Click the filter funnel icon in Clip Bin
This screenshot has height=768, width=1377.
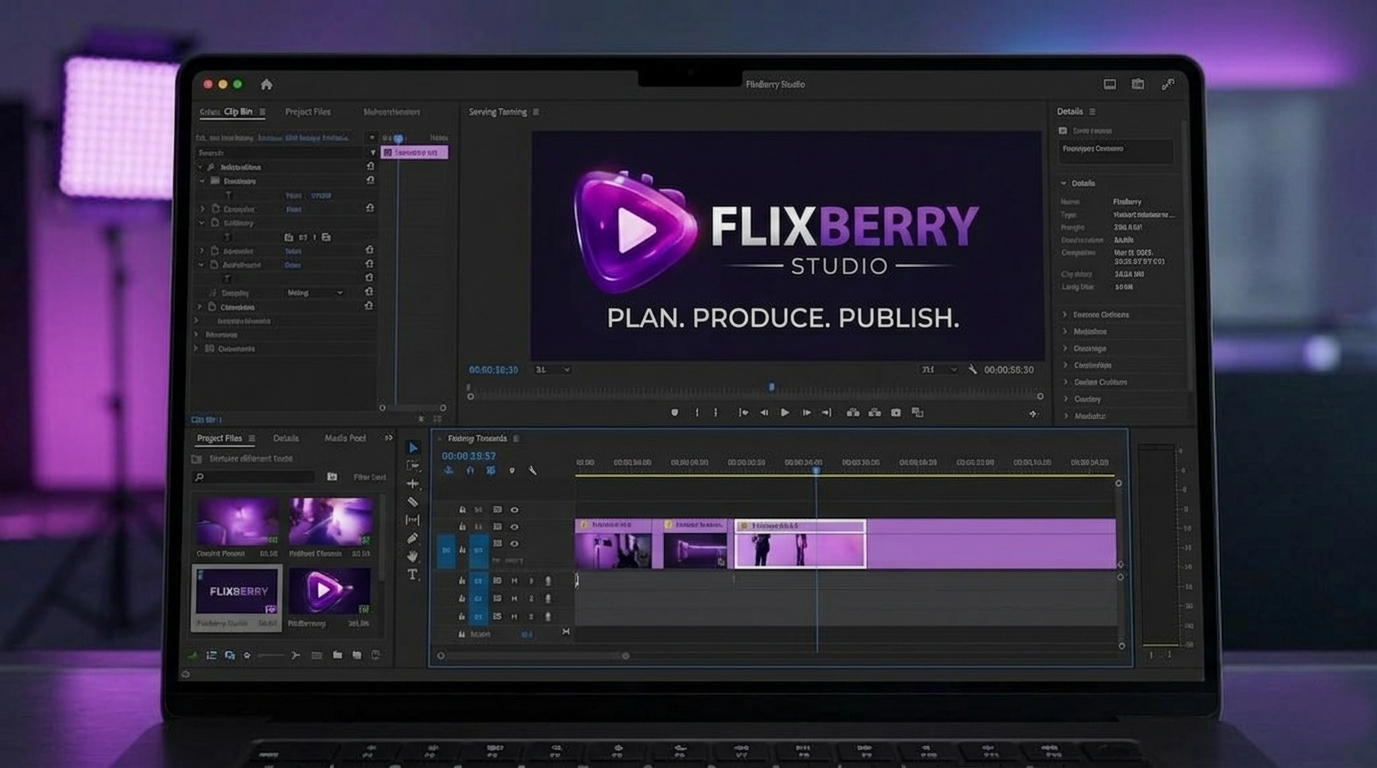click(373, 153)
